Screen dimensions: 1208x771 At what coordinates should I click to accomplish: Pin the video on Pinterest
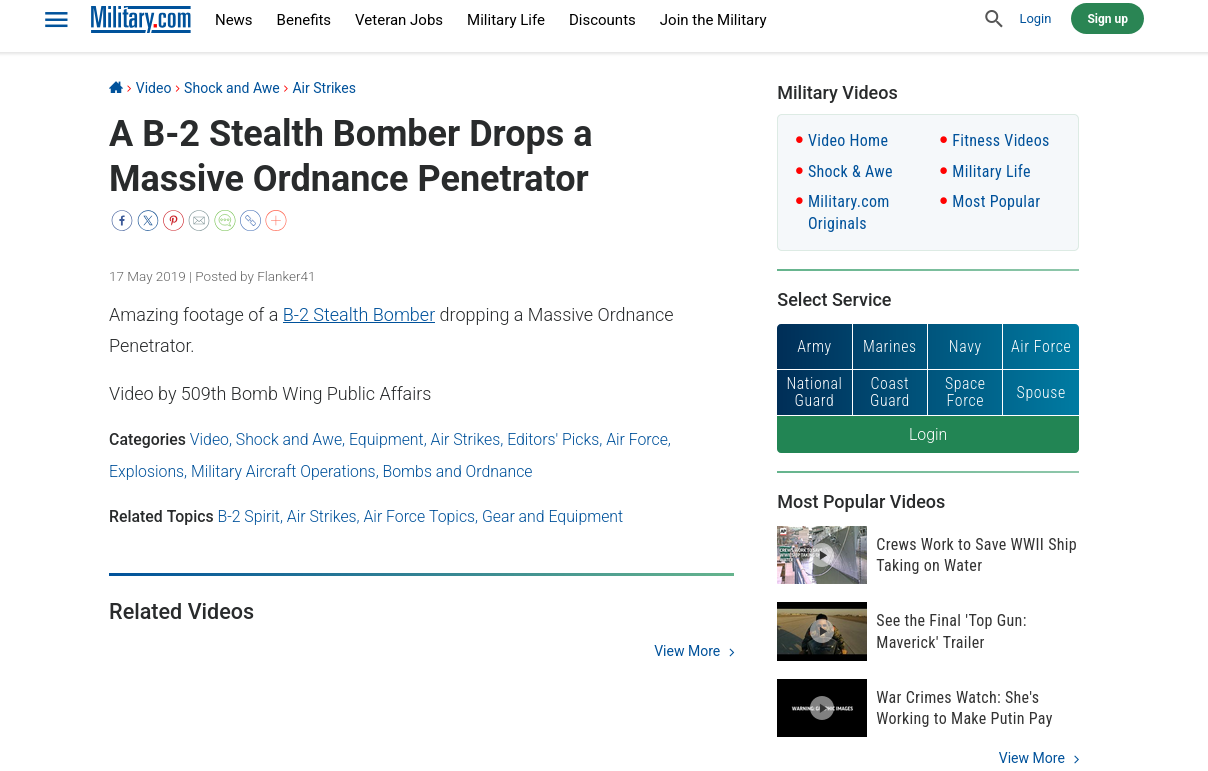point(174,221)
